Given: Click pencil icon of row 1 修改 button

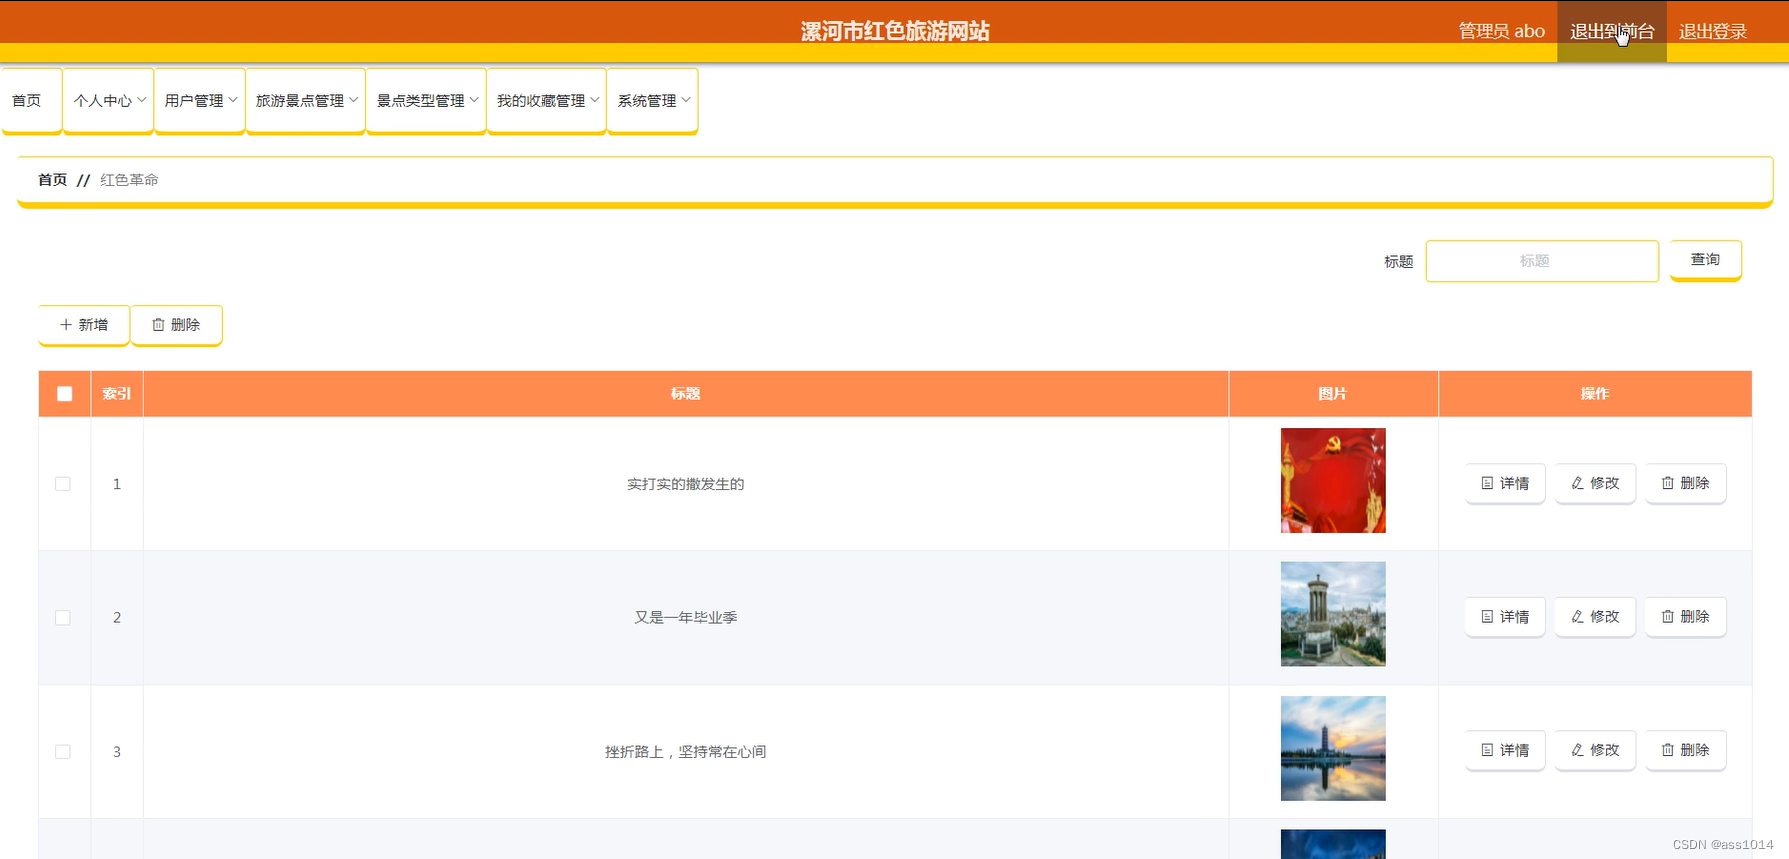Looking at the screenshot, I should point(1577,483).
